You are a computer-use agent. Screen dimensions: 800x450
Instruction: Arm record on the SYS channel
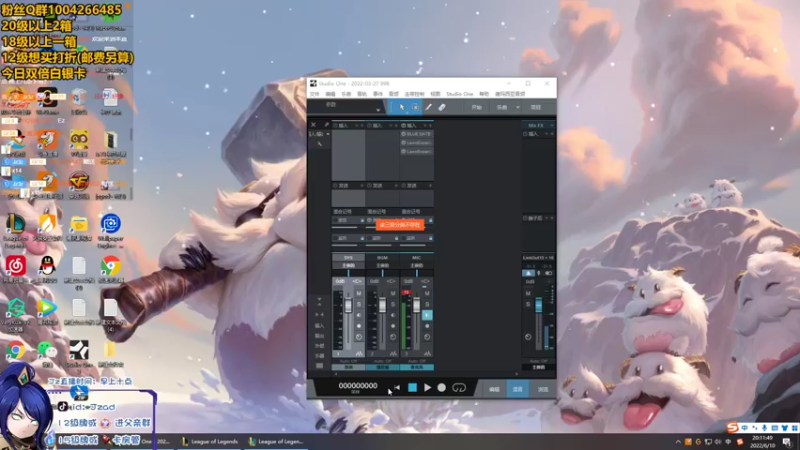pos(359,326)
